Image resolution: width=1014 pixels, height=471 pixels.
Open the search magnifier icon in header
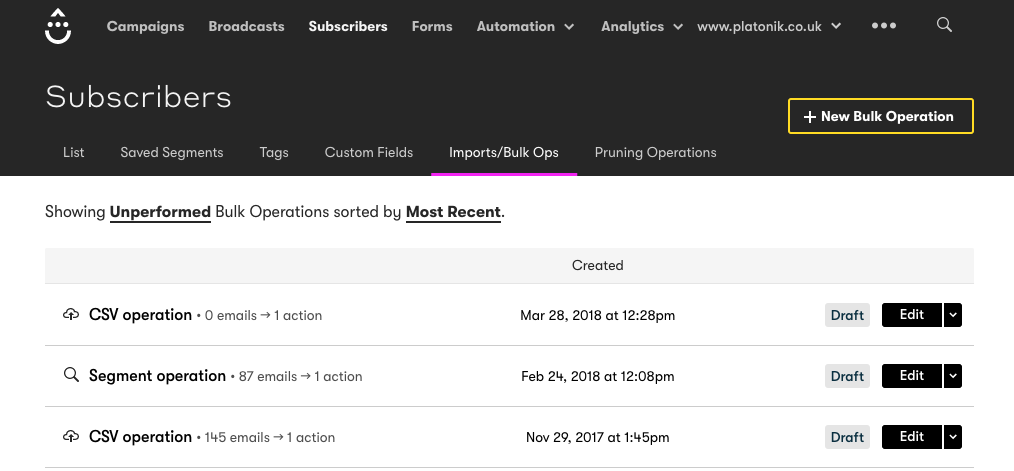(x=944, y=26)
